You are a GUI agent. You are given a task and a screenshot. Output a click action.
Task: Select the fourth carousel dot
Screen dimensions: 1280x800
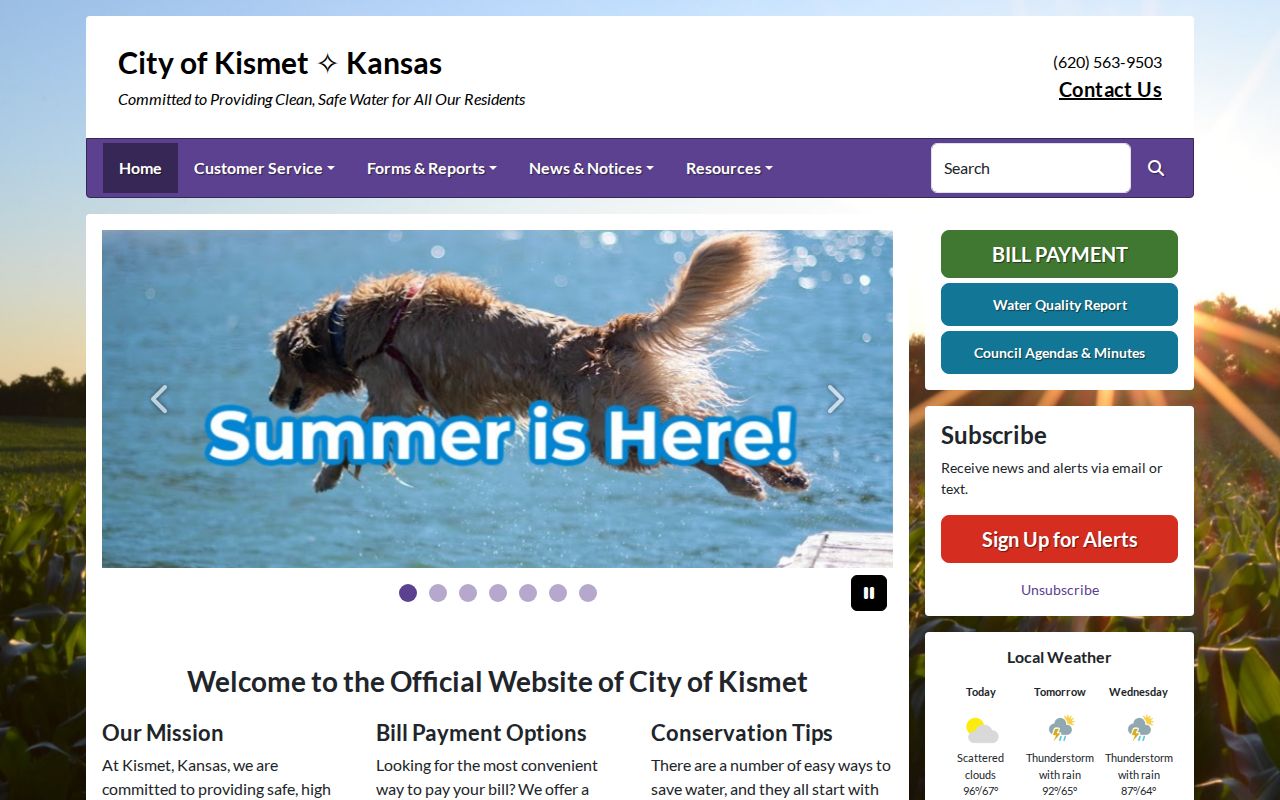tap(498, 593)
